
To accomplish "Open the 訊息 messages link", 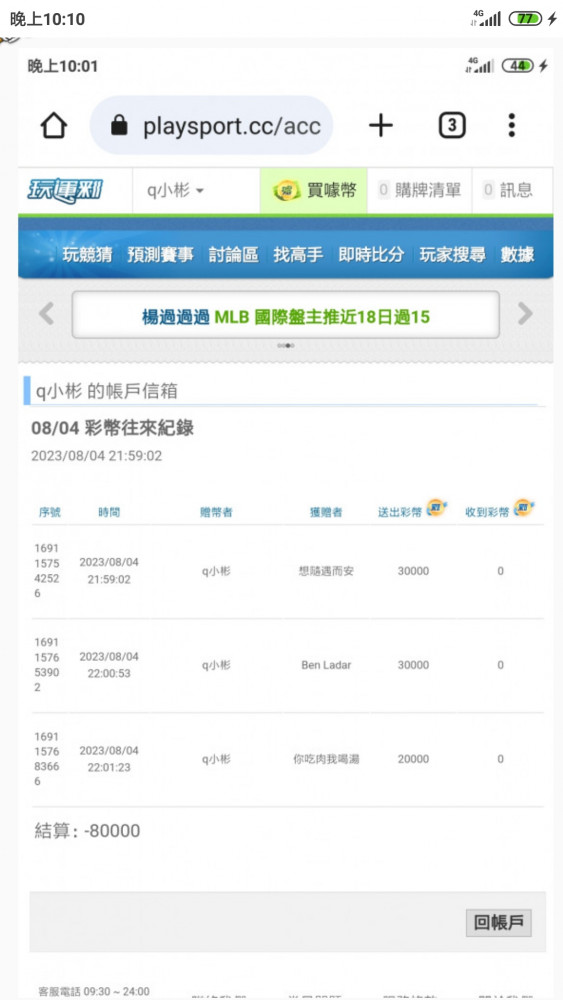I will pyautogui.click(x=508, y=190).
